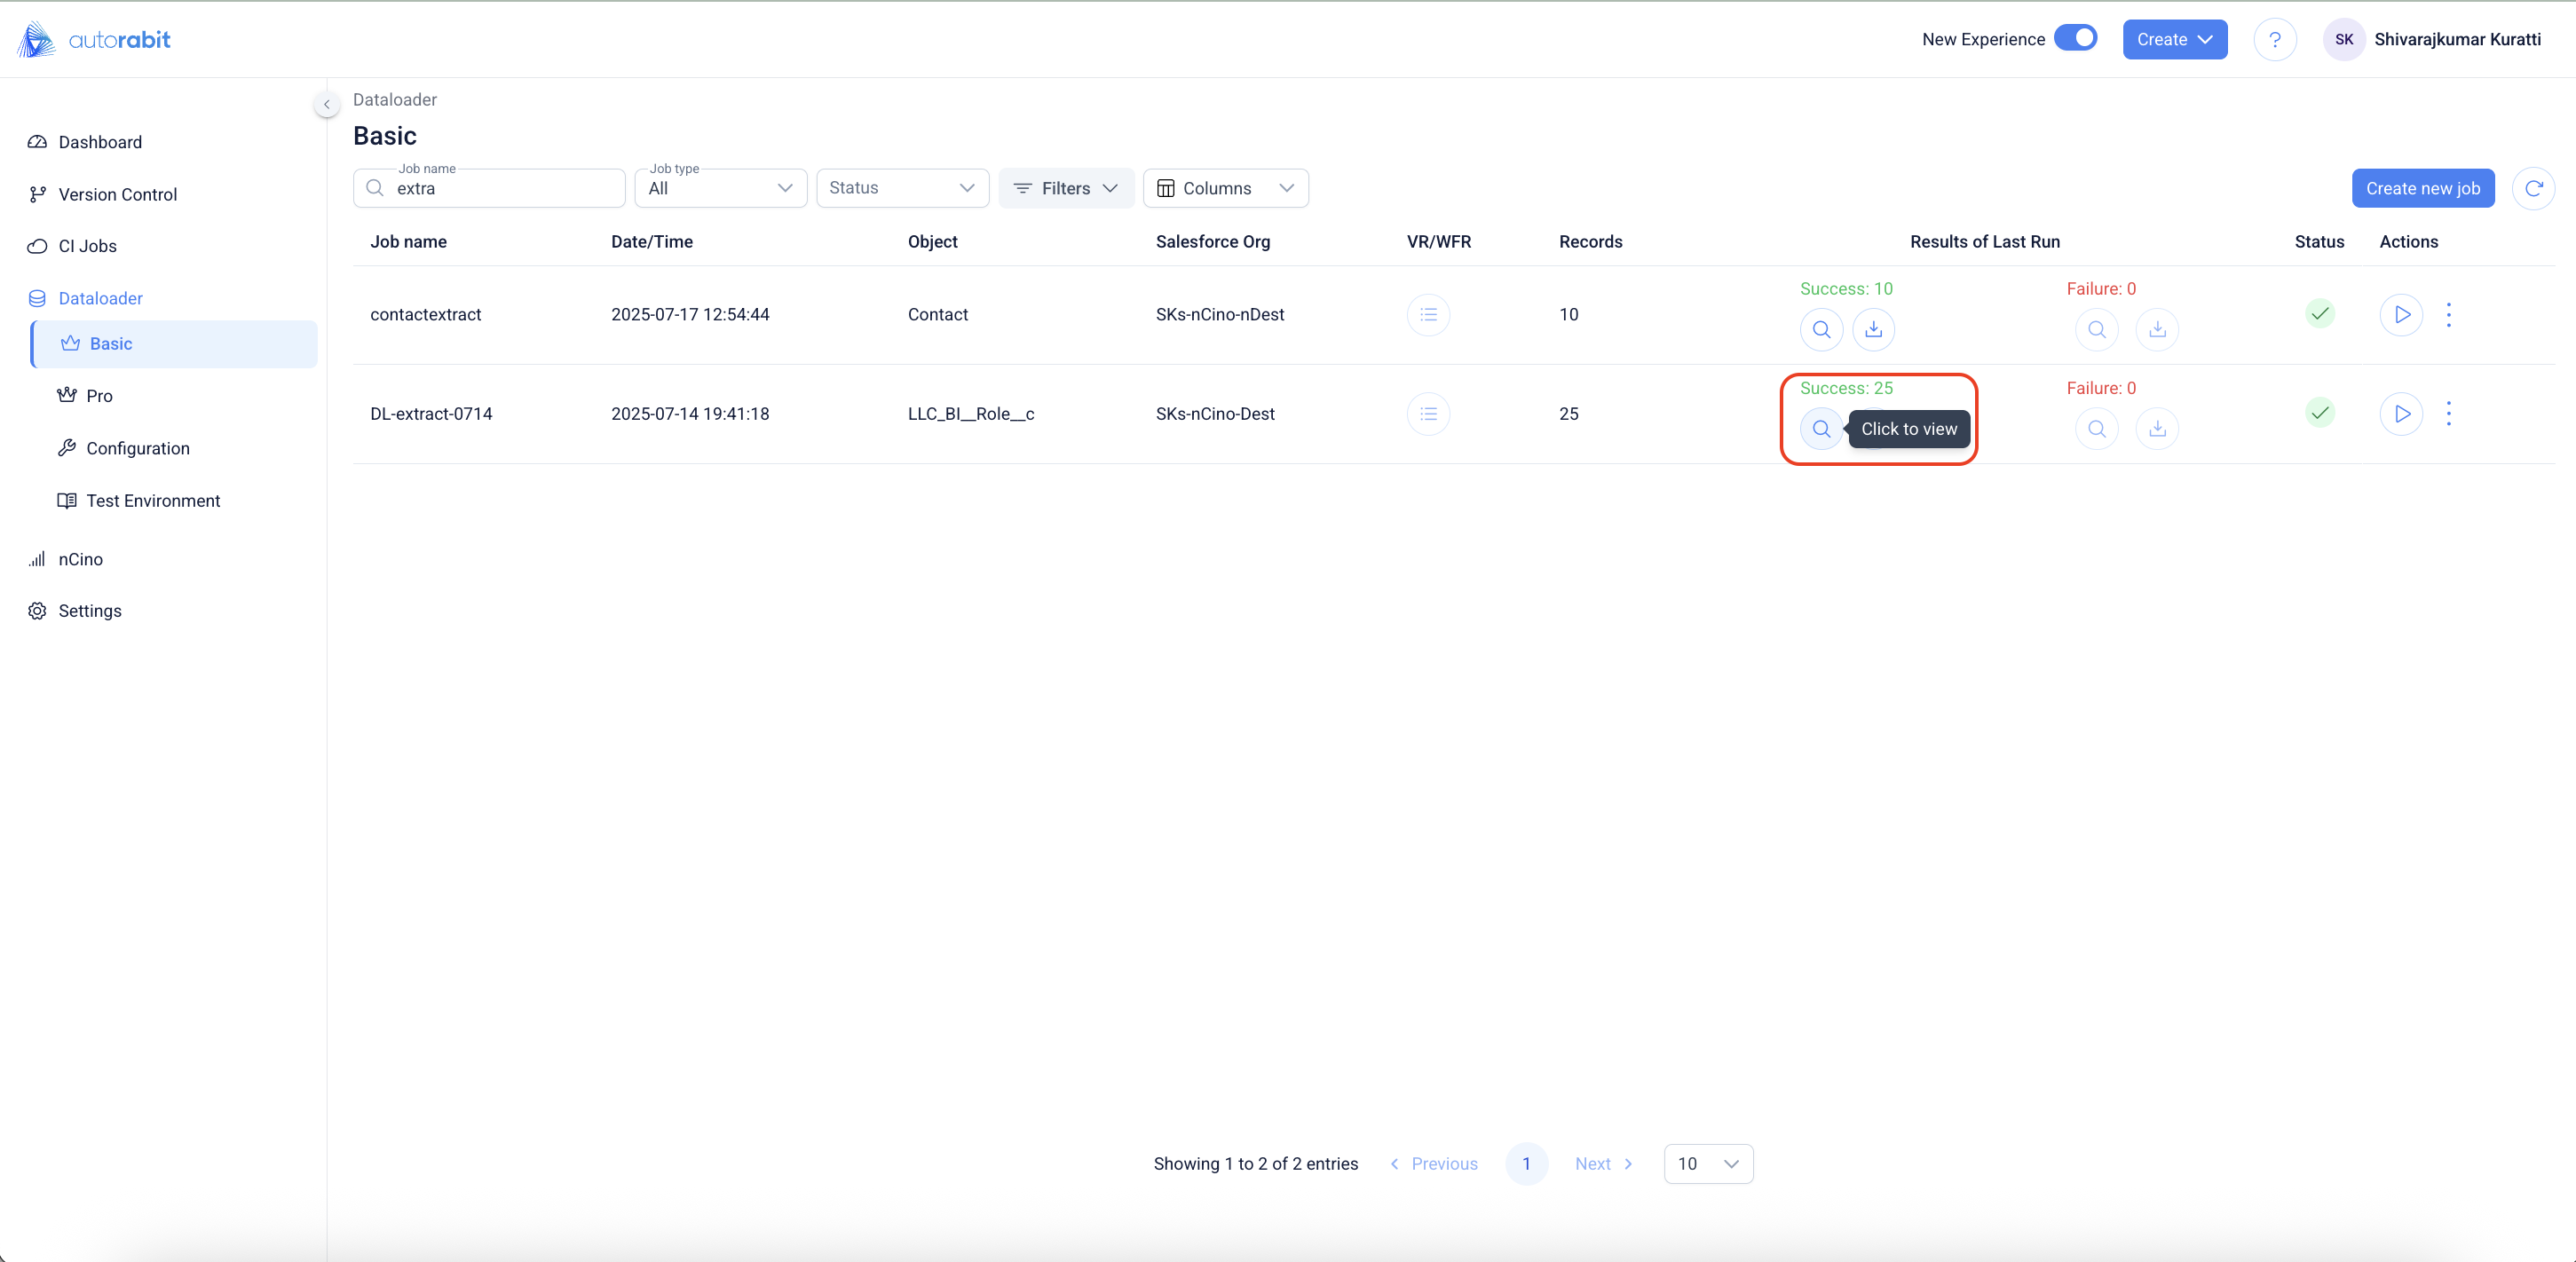Open the Columns selector dropdown
This screenshot has width=2576, height=1262.
pyautogui.click(x=1225, y=188)
